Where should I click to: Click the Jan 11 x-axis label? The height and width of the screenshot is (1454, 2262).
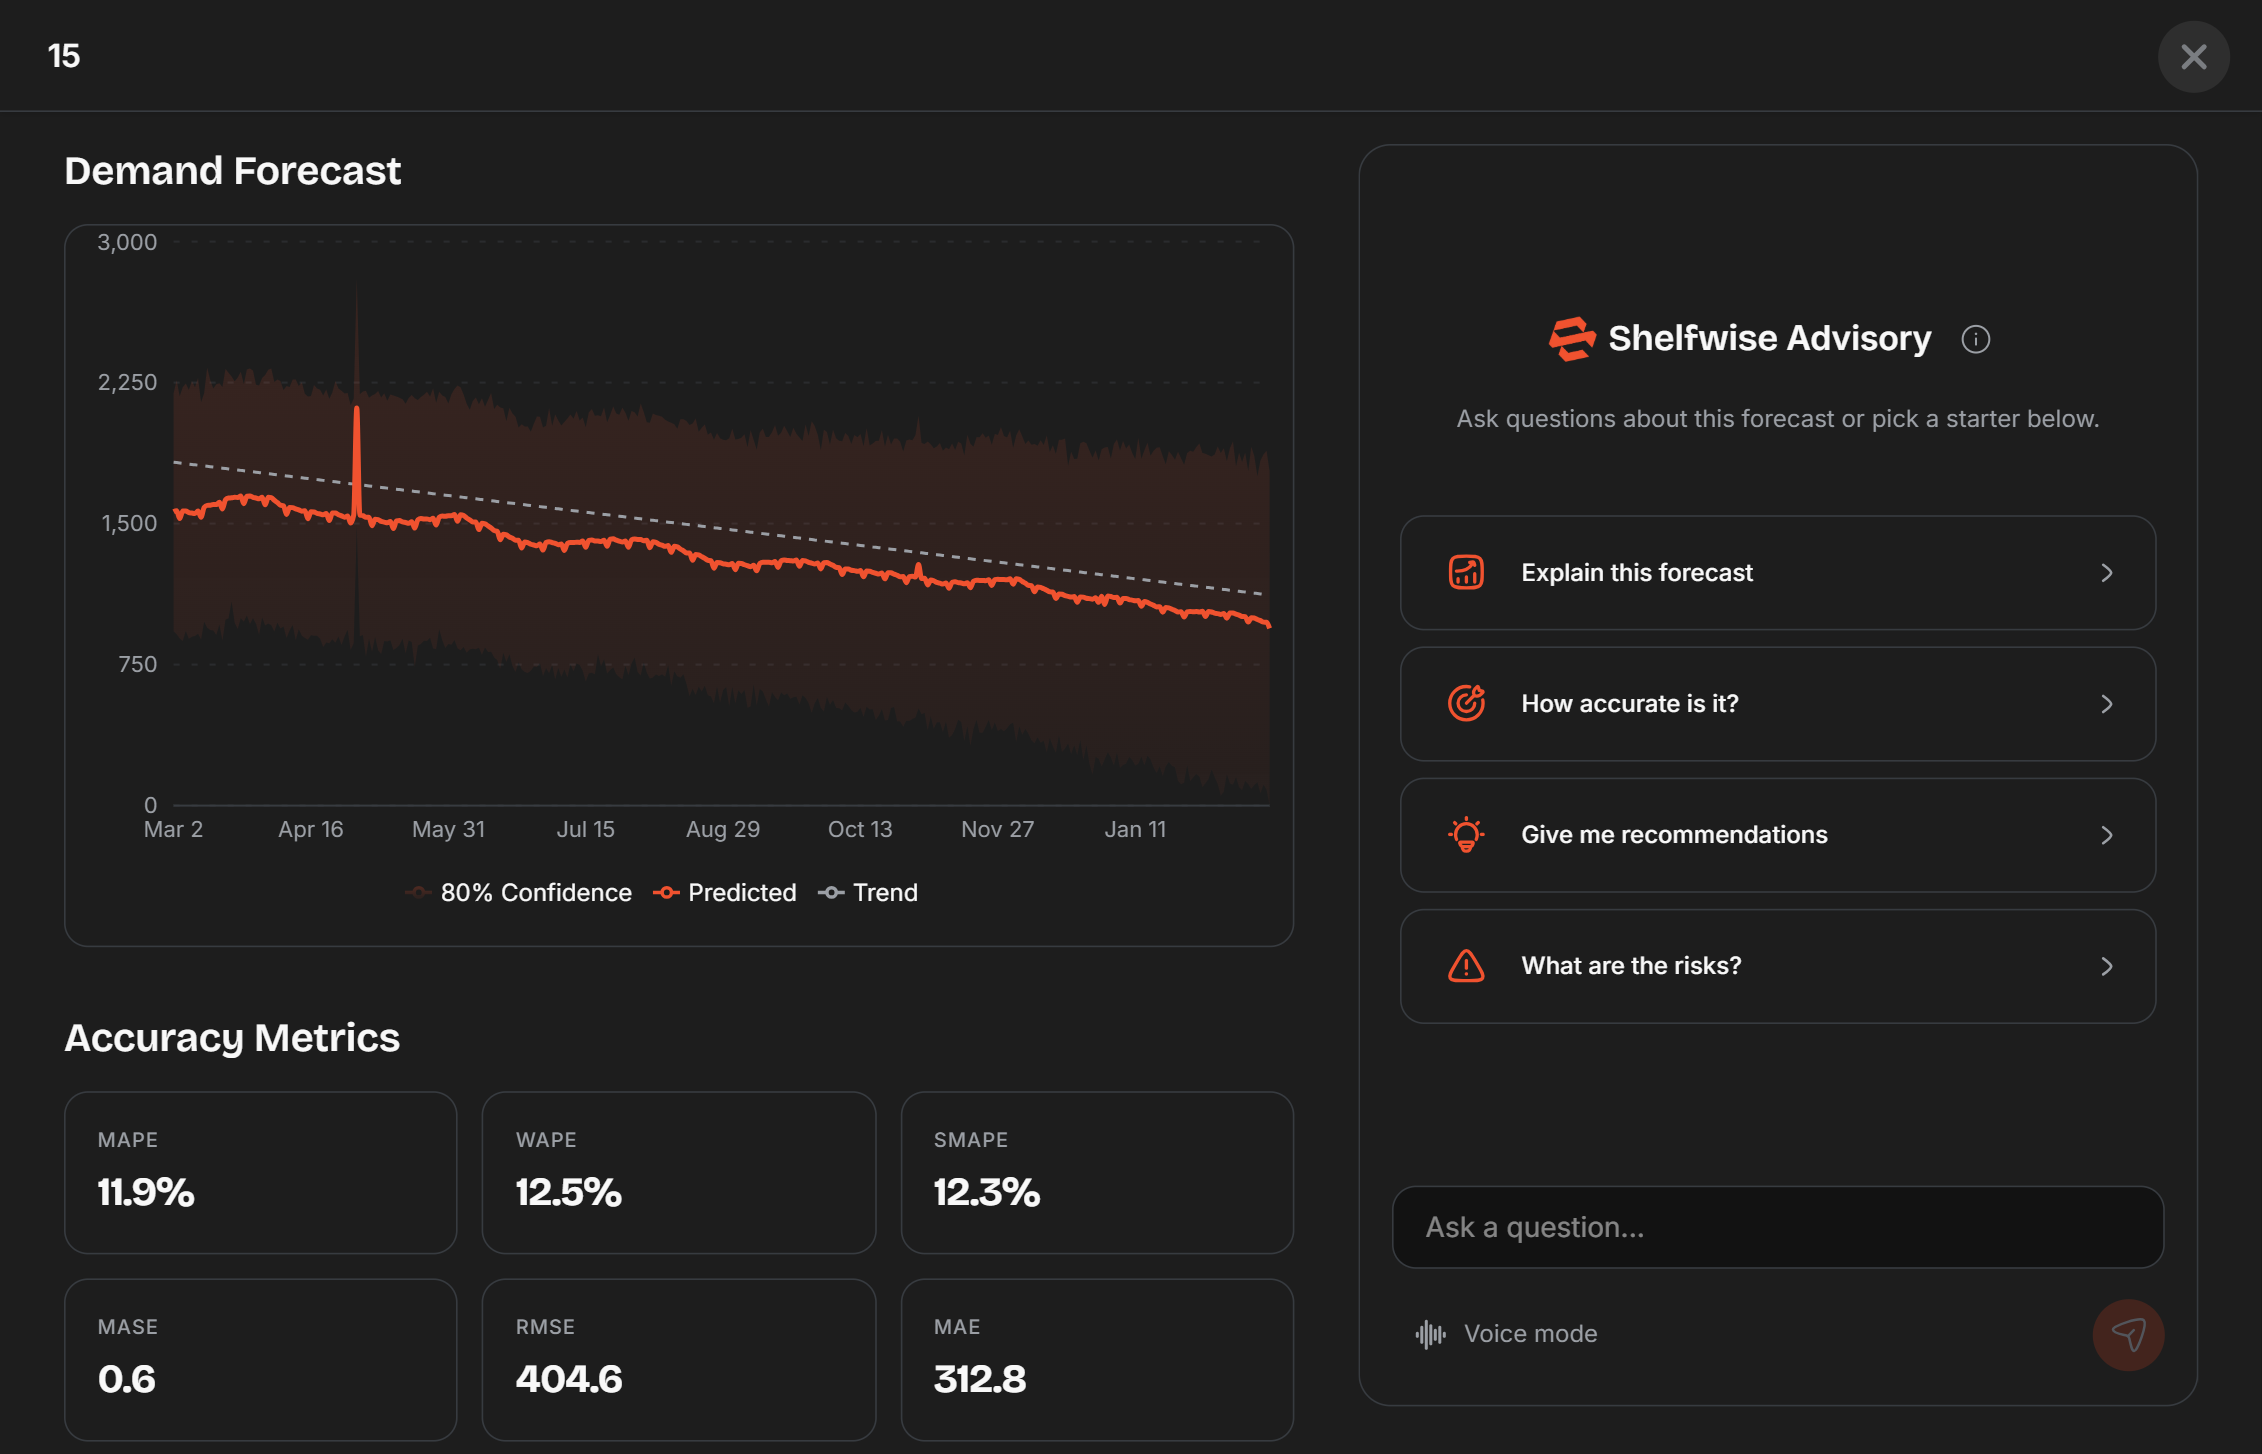pyautogui.click(x=1135, y=829)
